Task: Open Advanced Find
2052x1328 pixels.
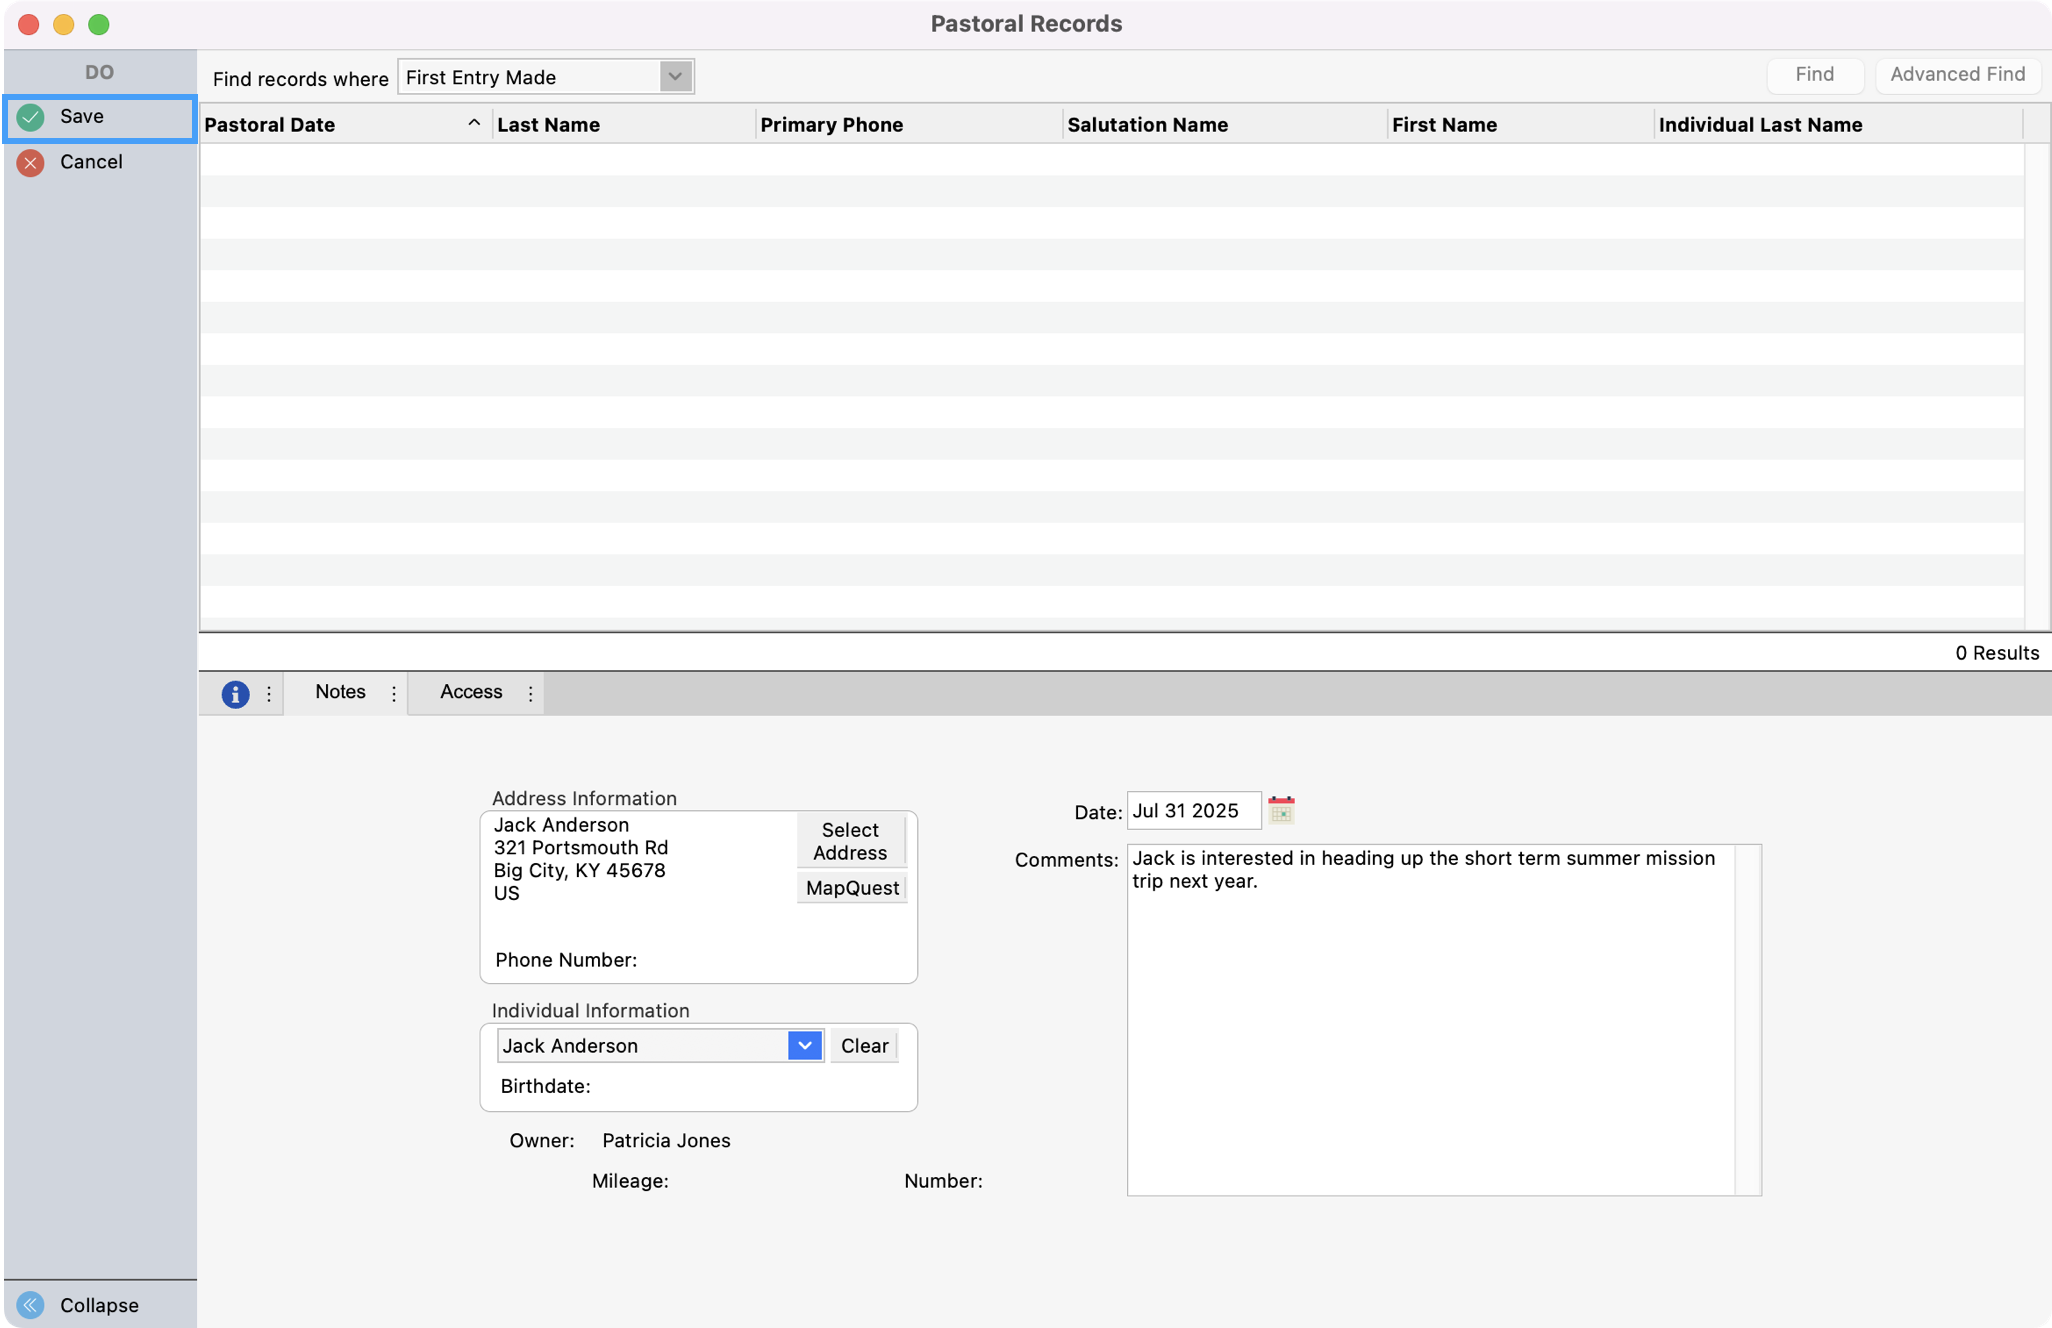Action: [x=1957, y=74]
